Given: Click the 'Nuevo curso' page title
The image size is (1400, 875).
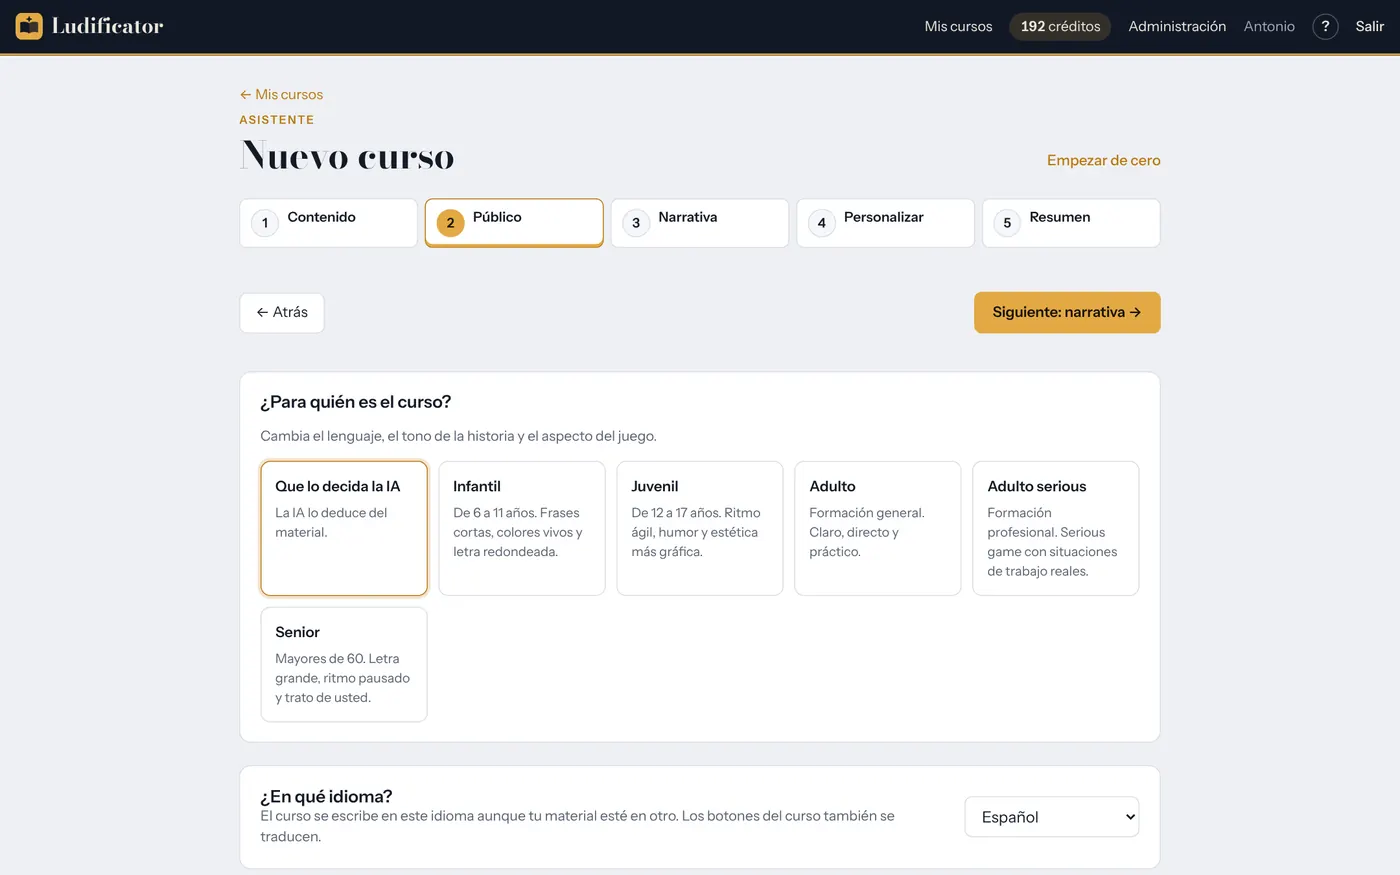Looking at the screenshot, I should [347, 156].
